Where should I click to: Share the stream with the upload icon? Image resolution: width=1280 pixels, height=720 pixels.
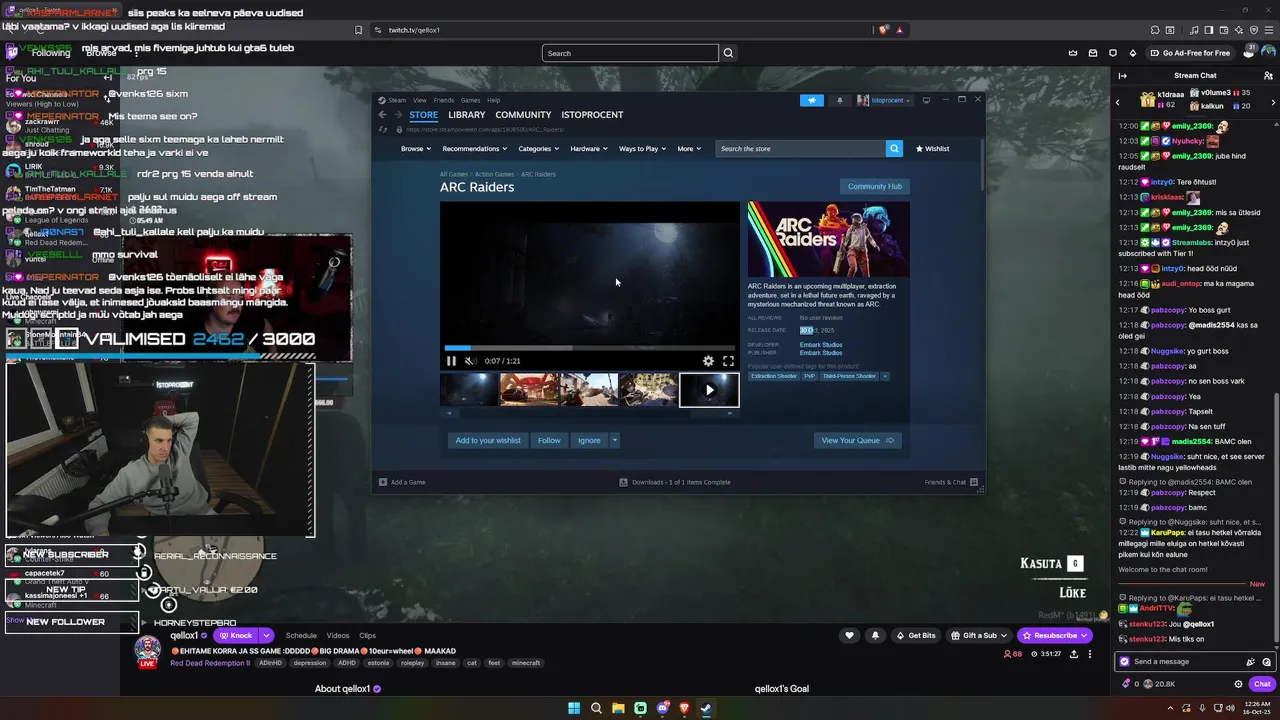1074,654
